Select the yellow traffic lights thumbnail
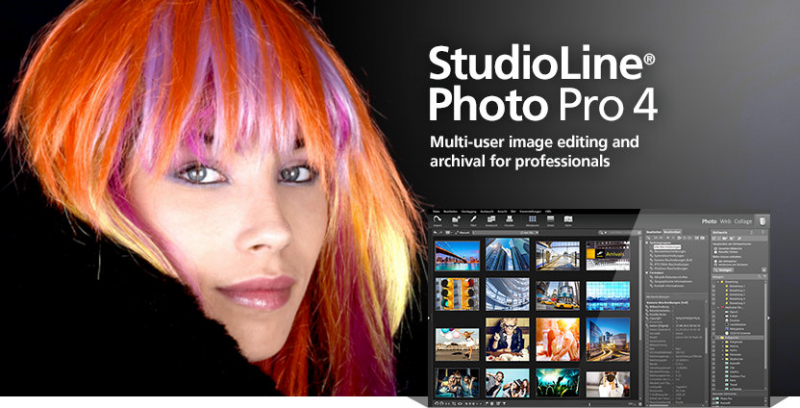This screenshot has width=800, height=408. pyautogui.click(x=457, y=294)
